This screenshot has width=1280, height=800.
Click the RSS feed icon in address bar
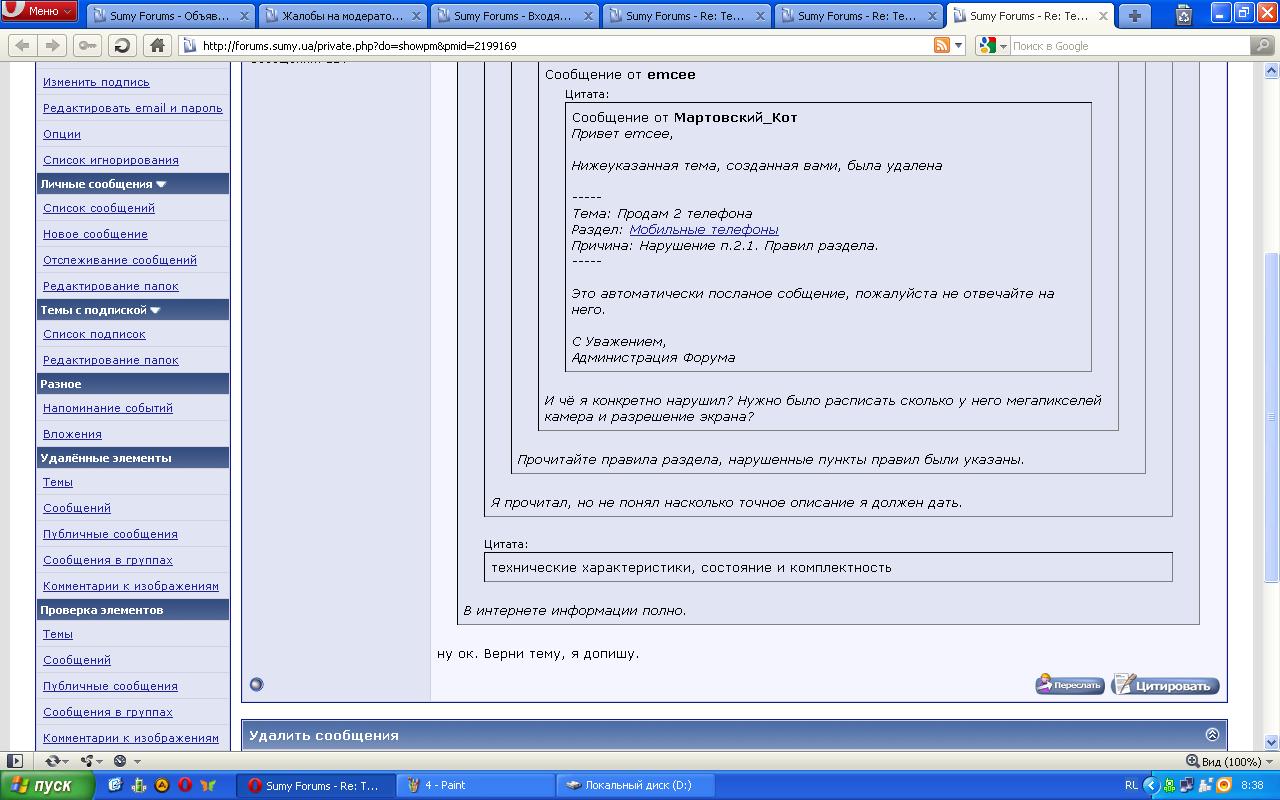[941, 46]
